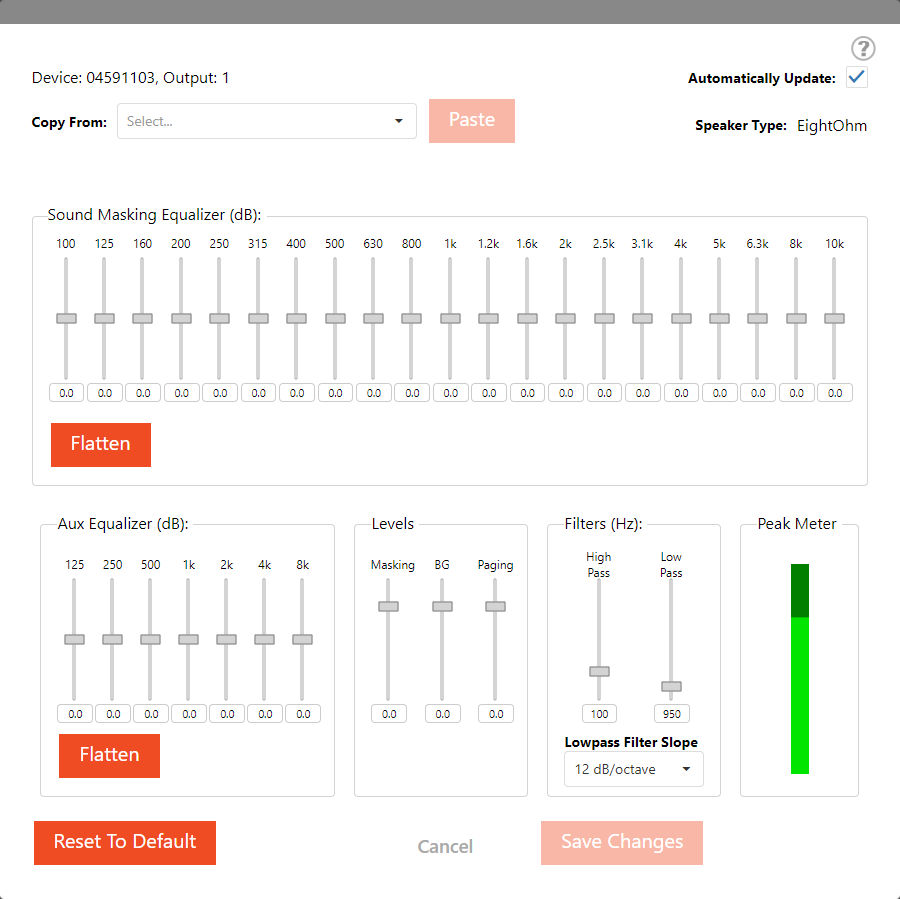The width and height of the screenshot is (900, 899).
Task: Click the Paging level slider handle
Action: (x=495, y=607)
